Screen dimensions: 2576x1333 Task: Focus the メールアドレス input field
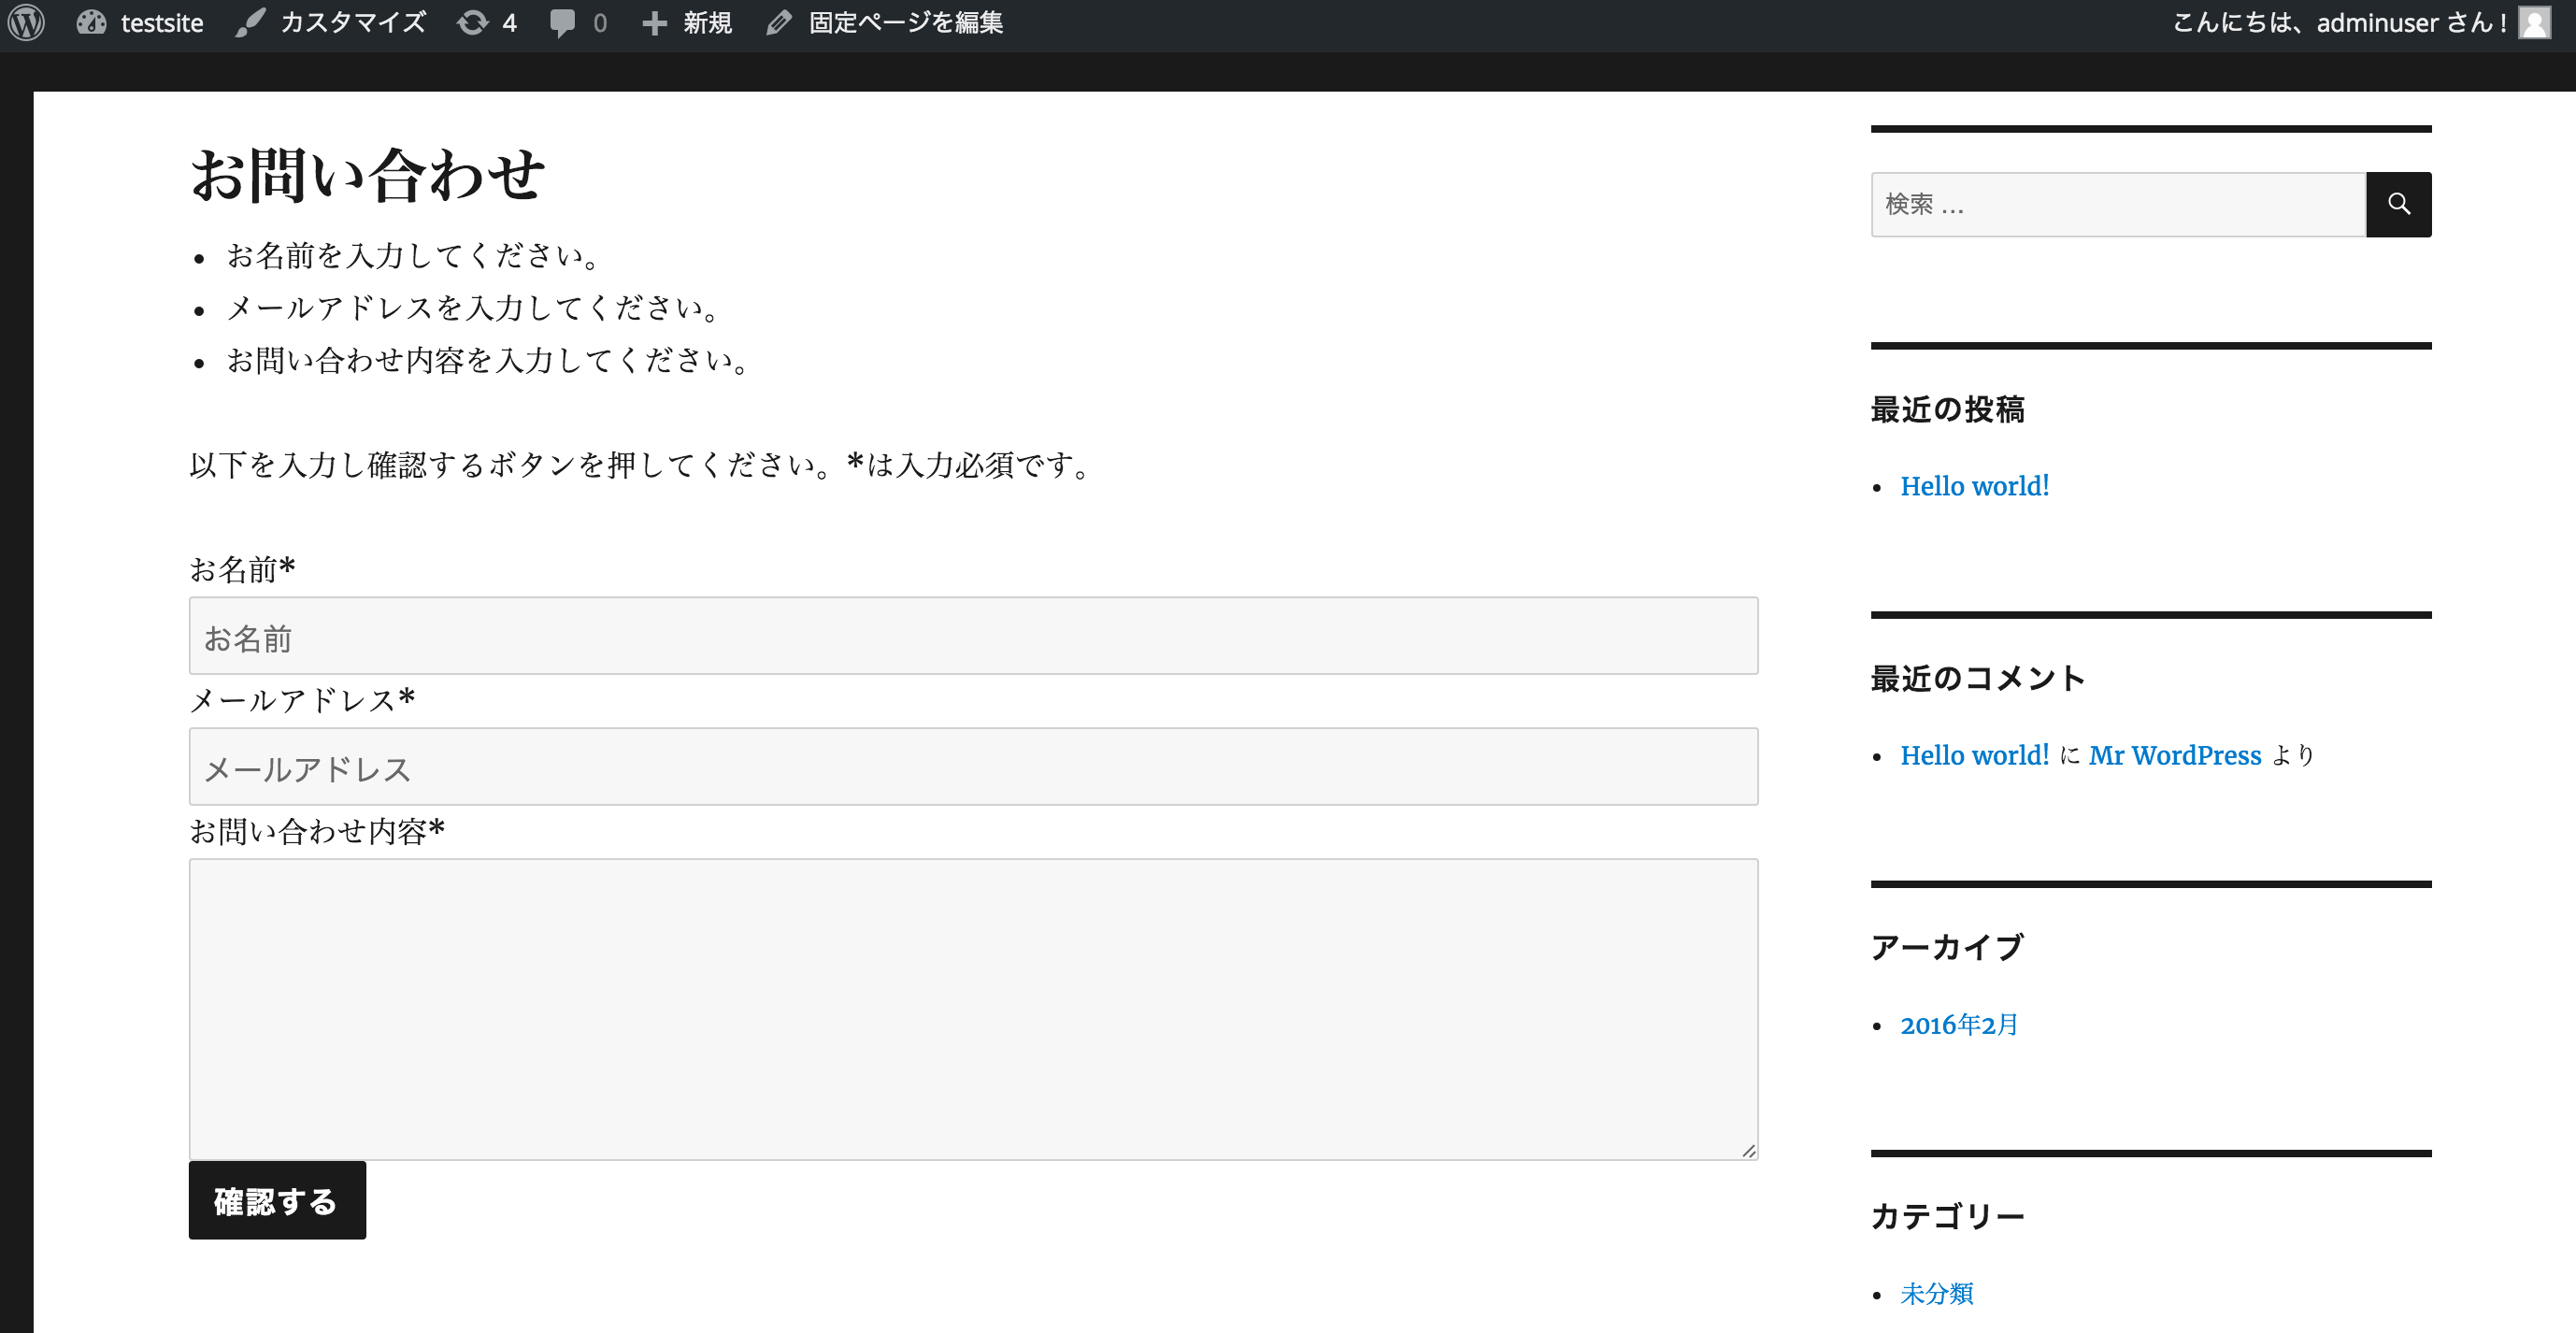coord(972,767)
